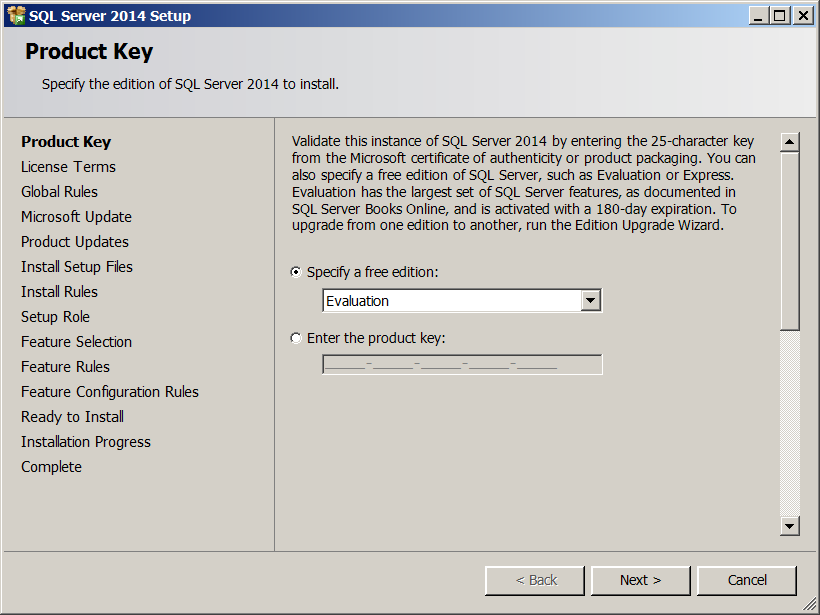Select the 'Specify a free edition' radio button
Screen dimensions: 820x615
click(x=296, y=272)
